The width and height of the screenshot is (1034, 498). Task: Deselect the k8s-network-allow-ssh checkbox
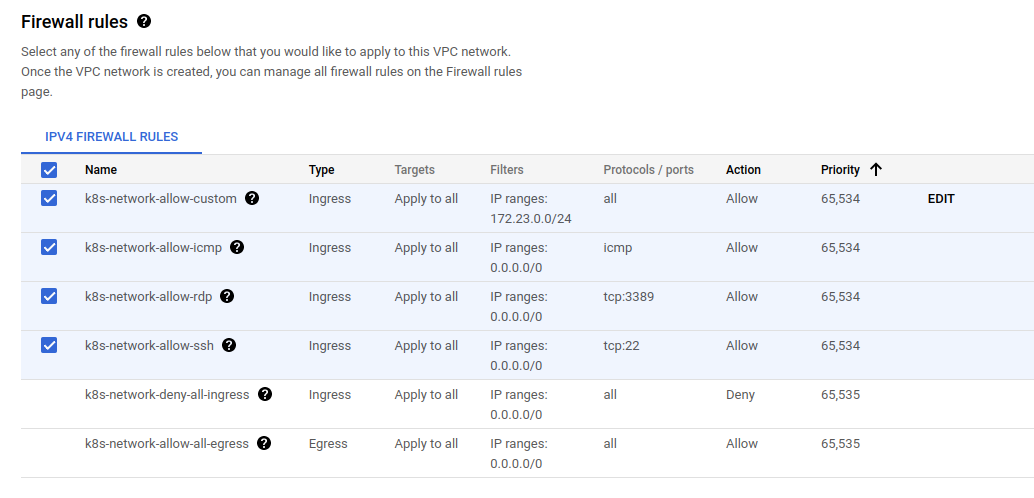(49, 345)
